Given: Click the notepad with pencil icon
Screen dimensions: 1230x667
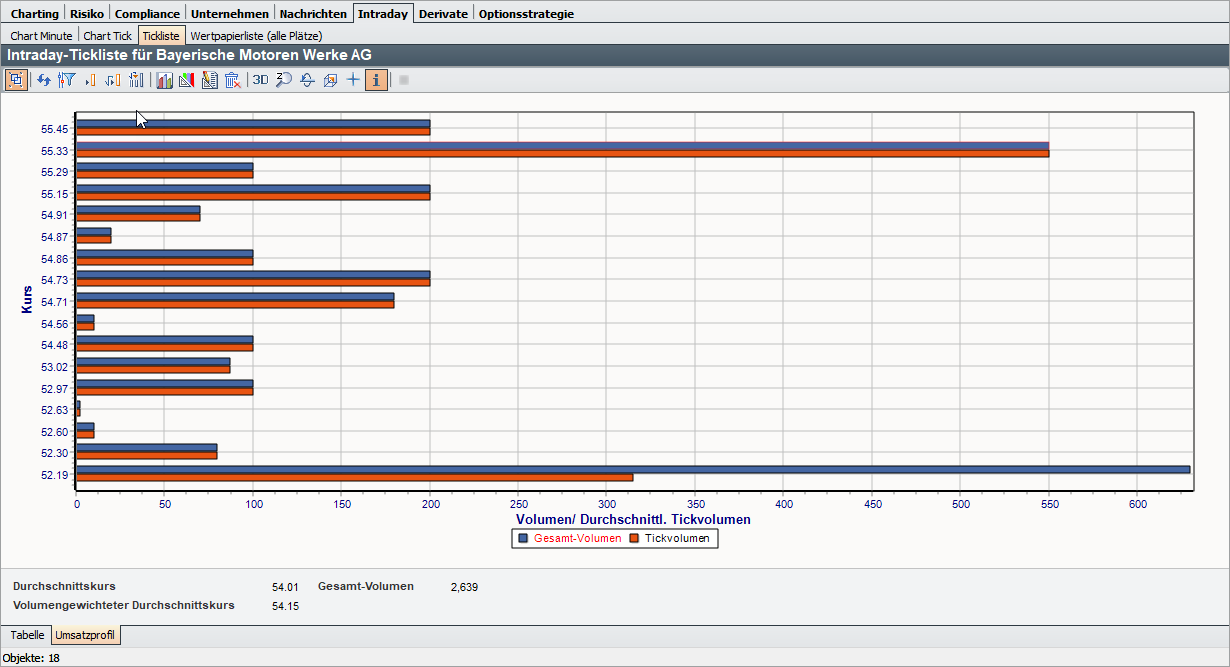Looking at the screenshot, I should pyautogui.click(x=209, y=80).
